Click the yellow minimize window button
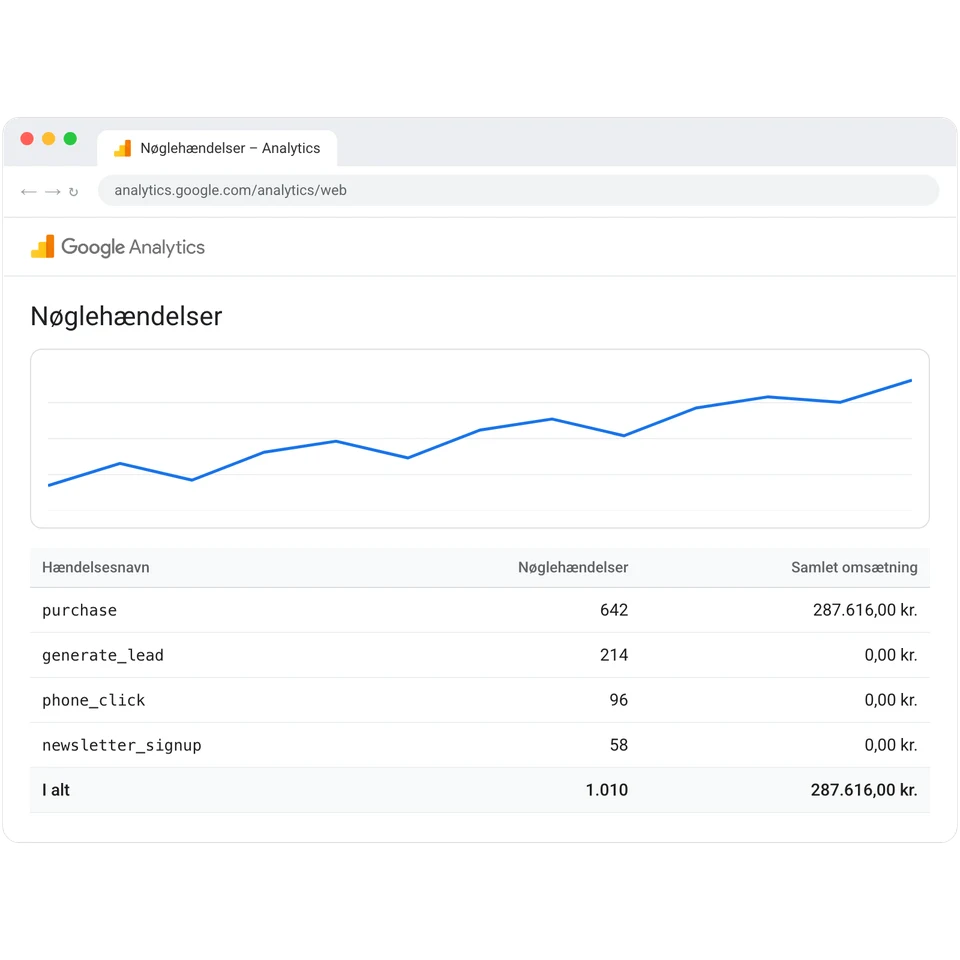This screenshot has height=960, width=960. [x=48, y=138]
